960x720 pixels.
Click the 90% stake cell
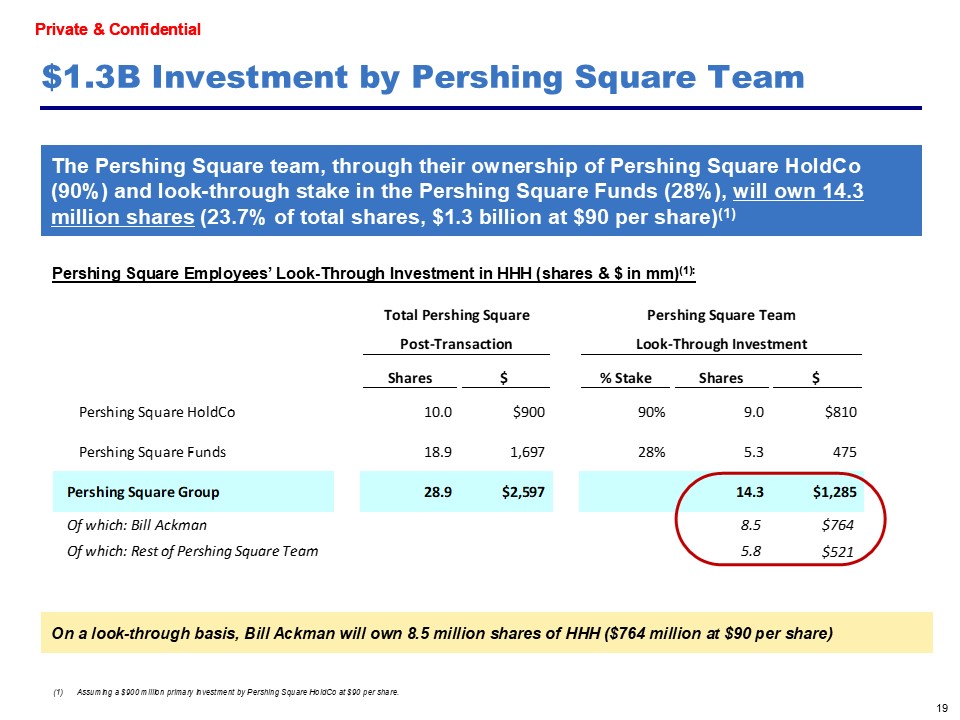652,411
